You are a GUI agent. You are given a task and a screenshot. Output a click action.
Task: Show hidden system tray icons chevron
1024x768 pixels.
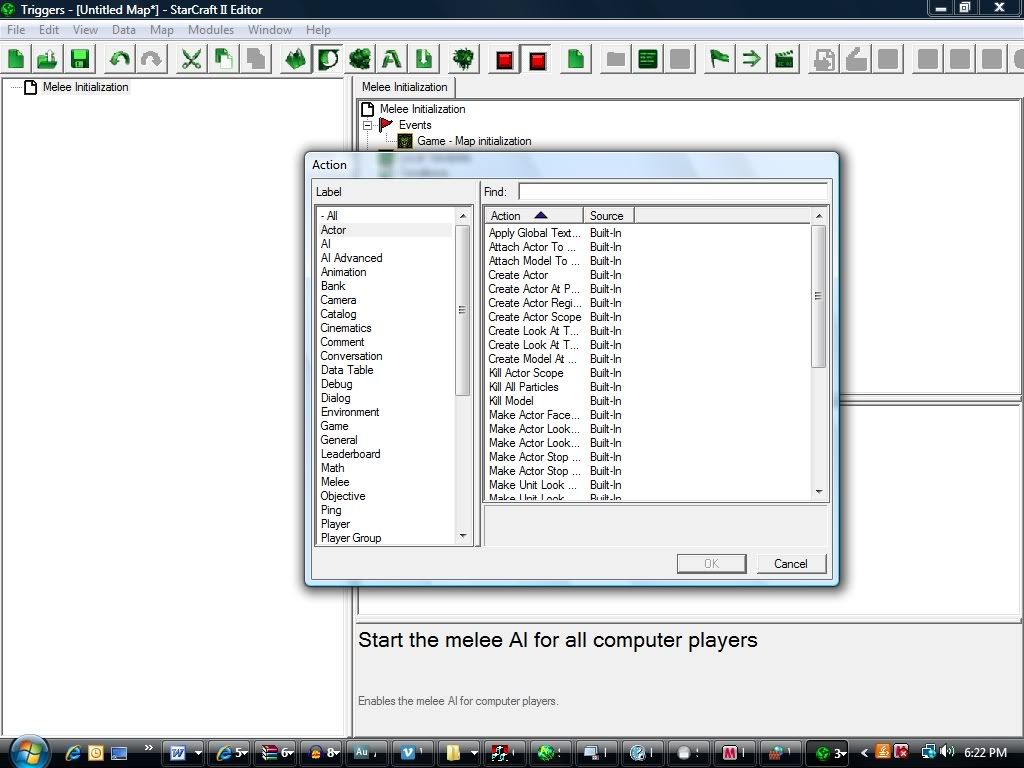coord(864,753)
